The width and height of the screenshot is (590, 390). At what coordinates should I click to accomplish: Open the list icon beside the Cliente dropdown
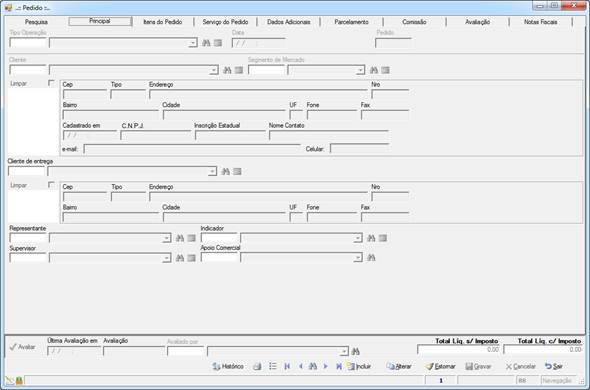(x=239, y=70)
